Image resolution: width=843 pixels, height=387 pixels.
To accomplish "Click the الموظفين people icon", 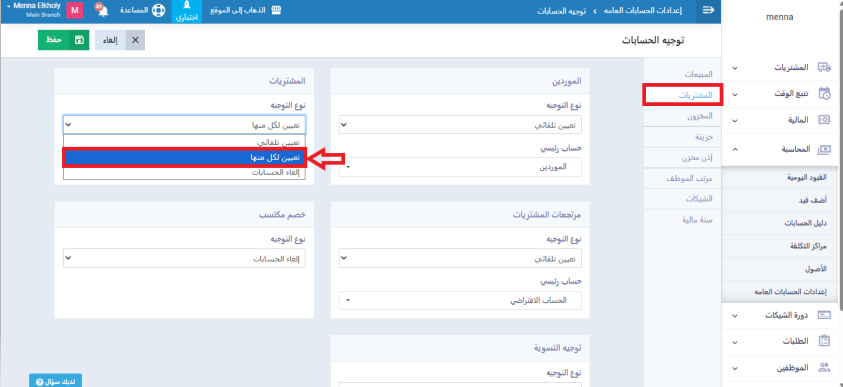I will tap(824, 368).
